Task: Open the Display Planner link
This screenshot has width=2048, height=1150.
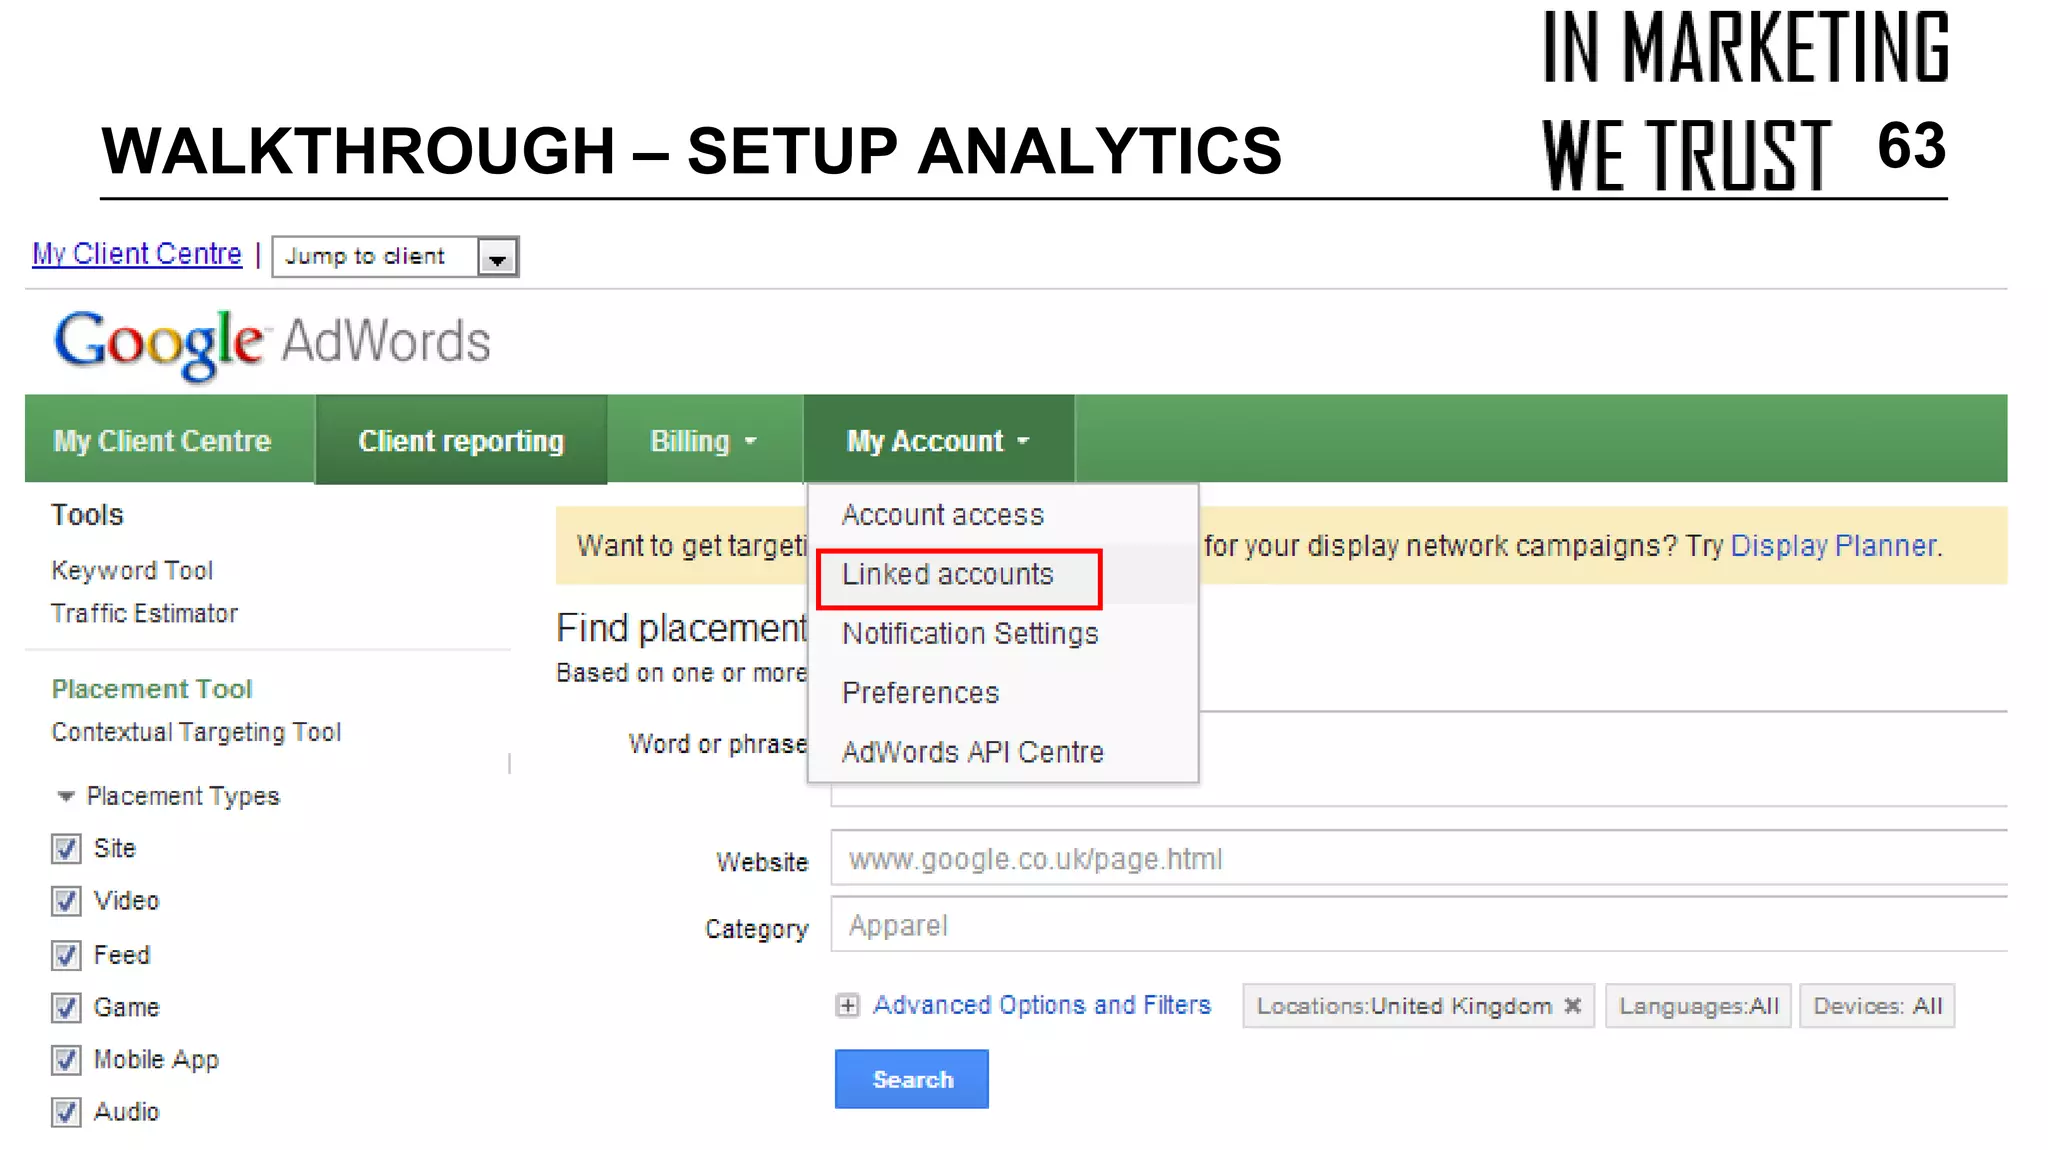Action: [1833, 546]
